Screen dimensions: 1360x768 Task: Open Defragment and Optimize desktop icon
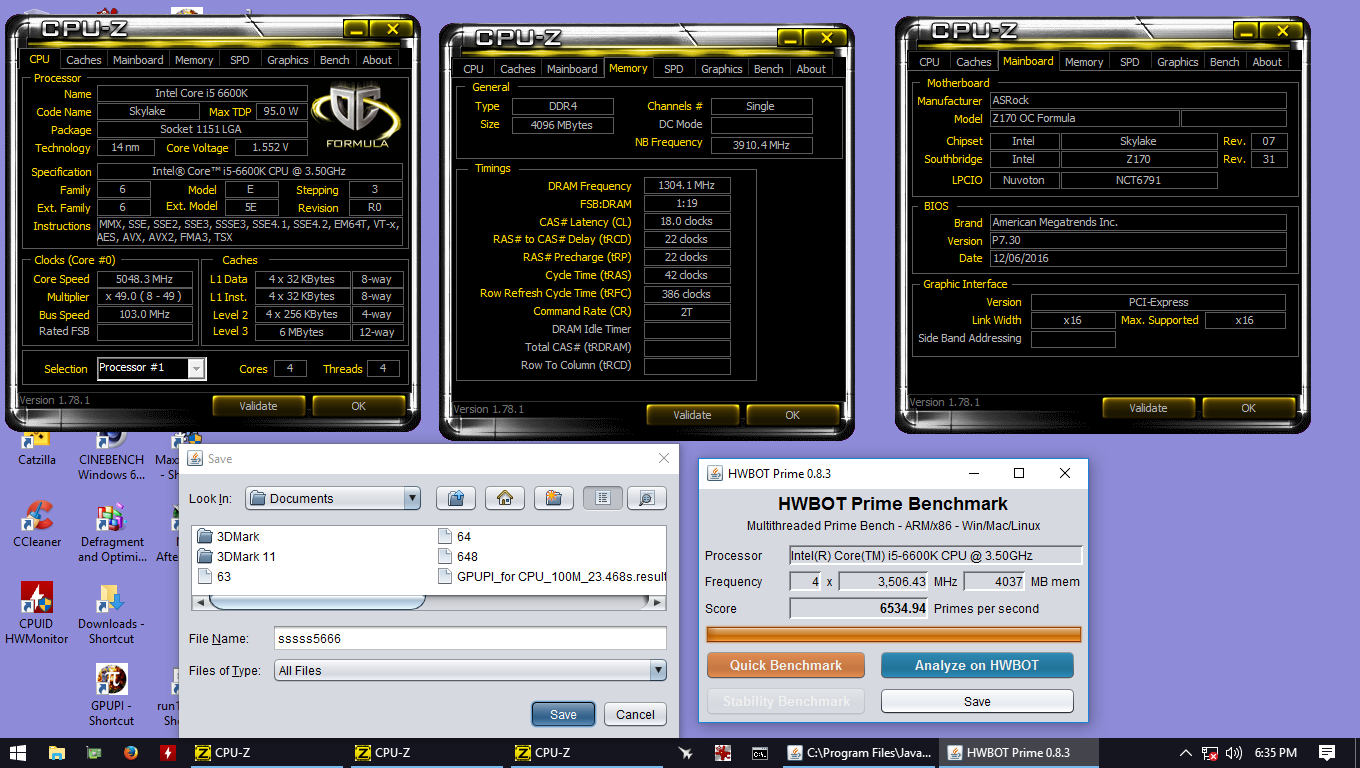pos(111,532)
